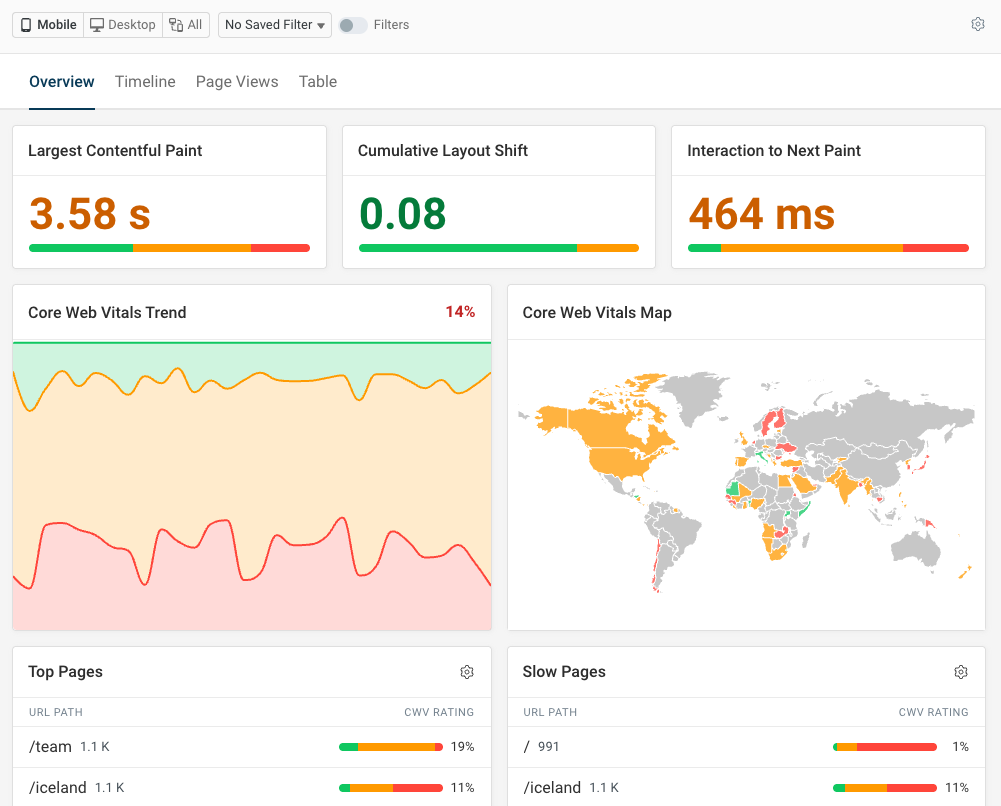This screenshot has height=806, width=1001.
Task: Open the dashboard settings gear
Action: pos(978,23)
